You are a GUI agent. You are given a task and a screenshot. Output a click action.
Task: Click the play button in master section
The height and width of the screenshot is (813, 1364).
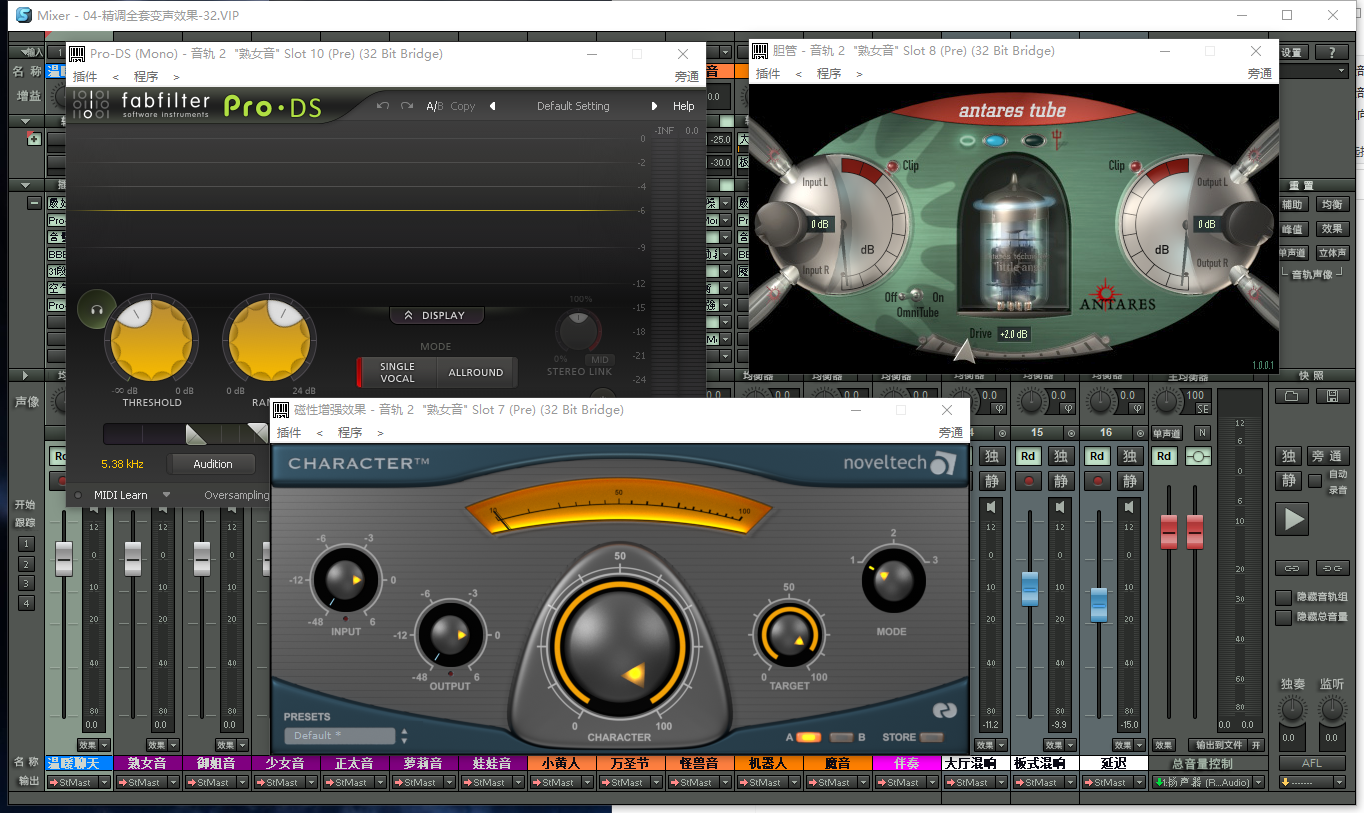point(1294,518)
